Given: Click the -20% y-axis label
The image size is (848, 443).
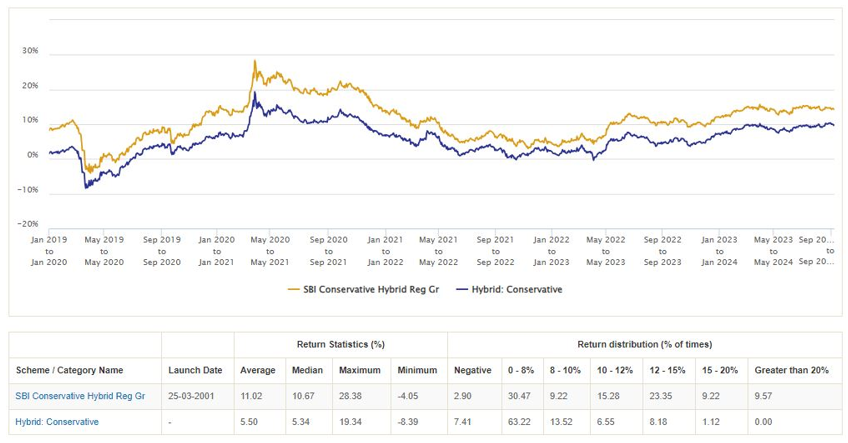Looking at the screenshot, I should 28,224.
